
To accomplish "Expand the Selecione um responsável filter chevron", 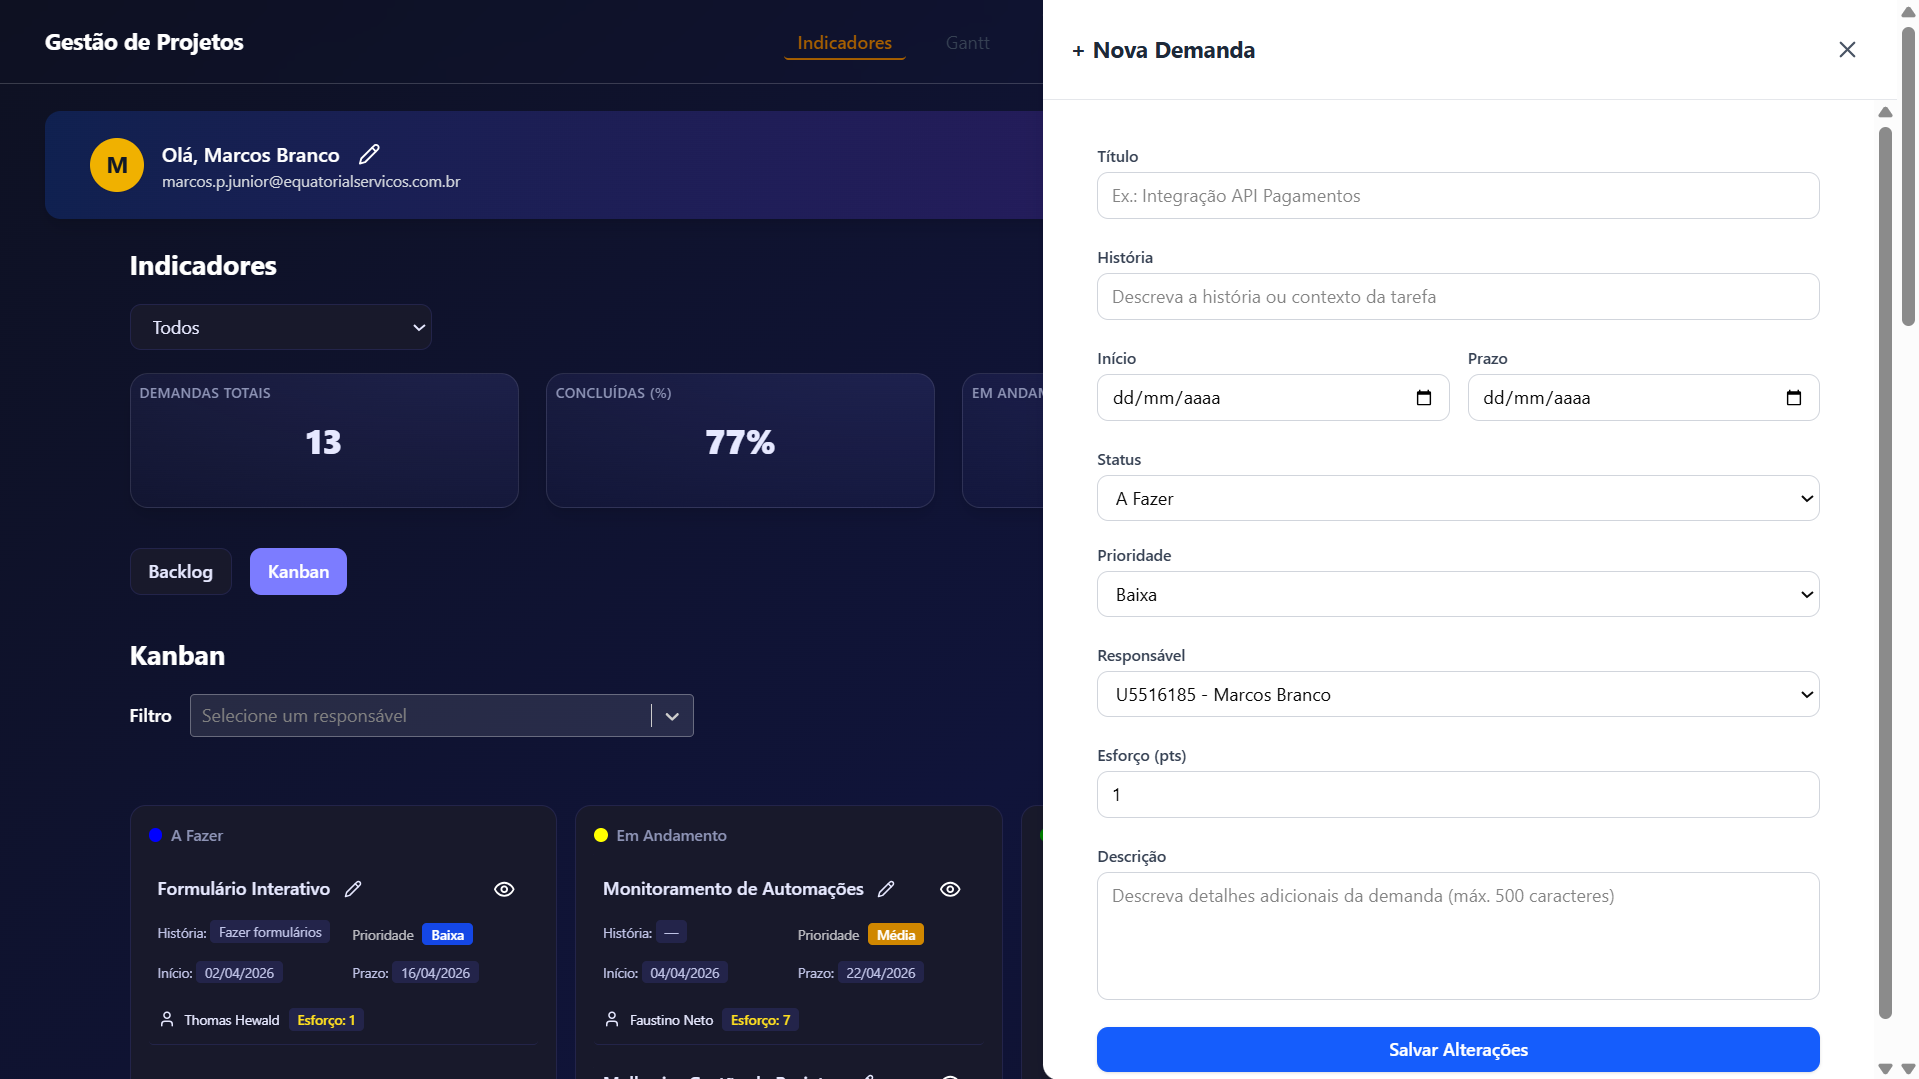I will click(672, 716).
